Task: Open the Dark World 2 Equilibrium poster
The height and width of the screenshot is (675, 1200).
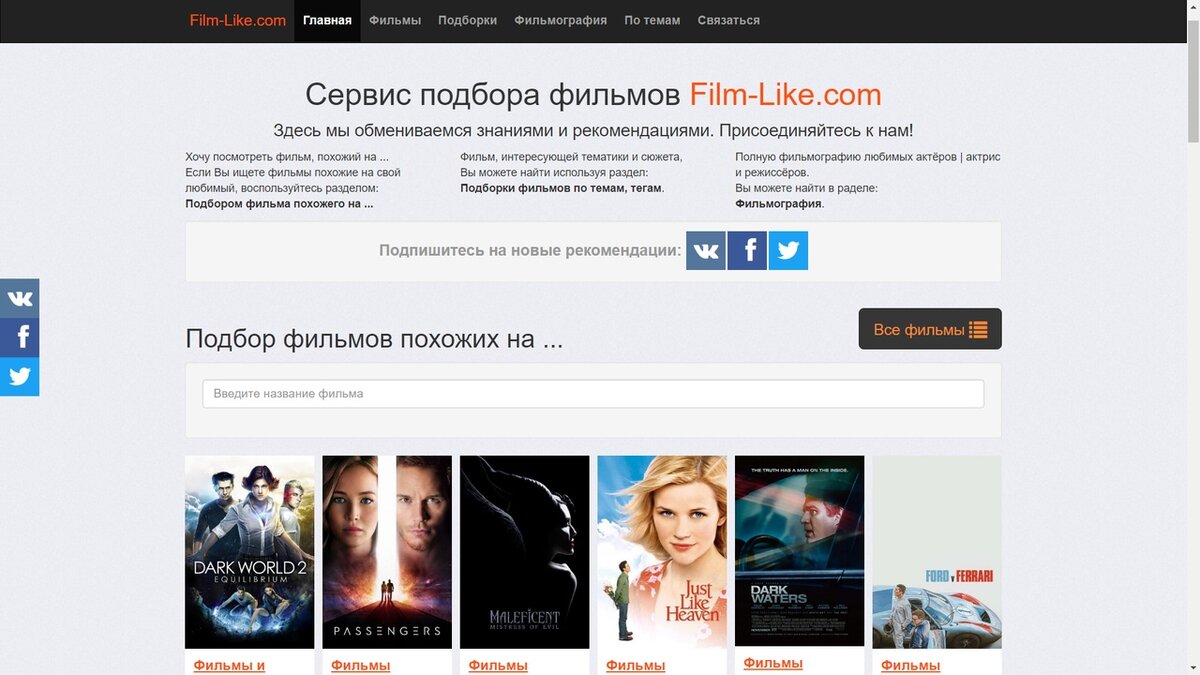Action: 250,552
